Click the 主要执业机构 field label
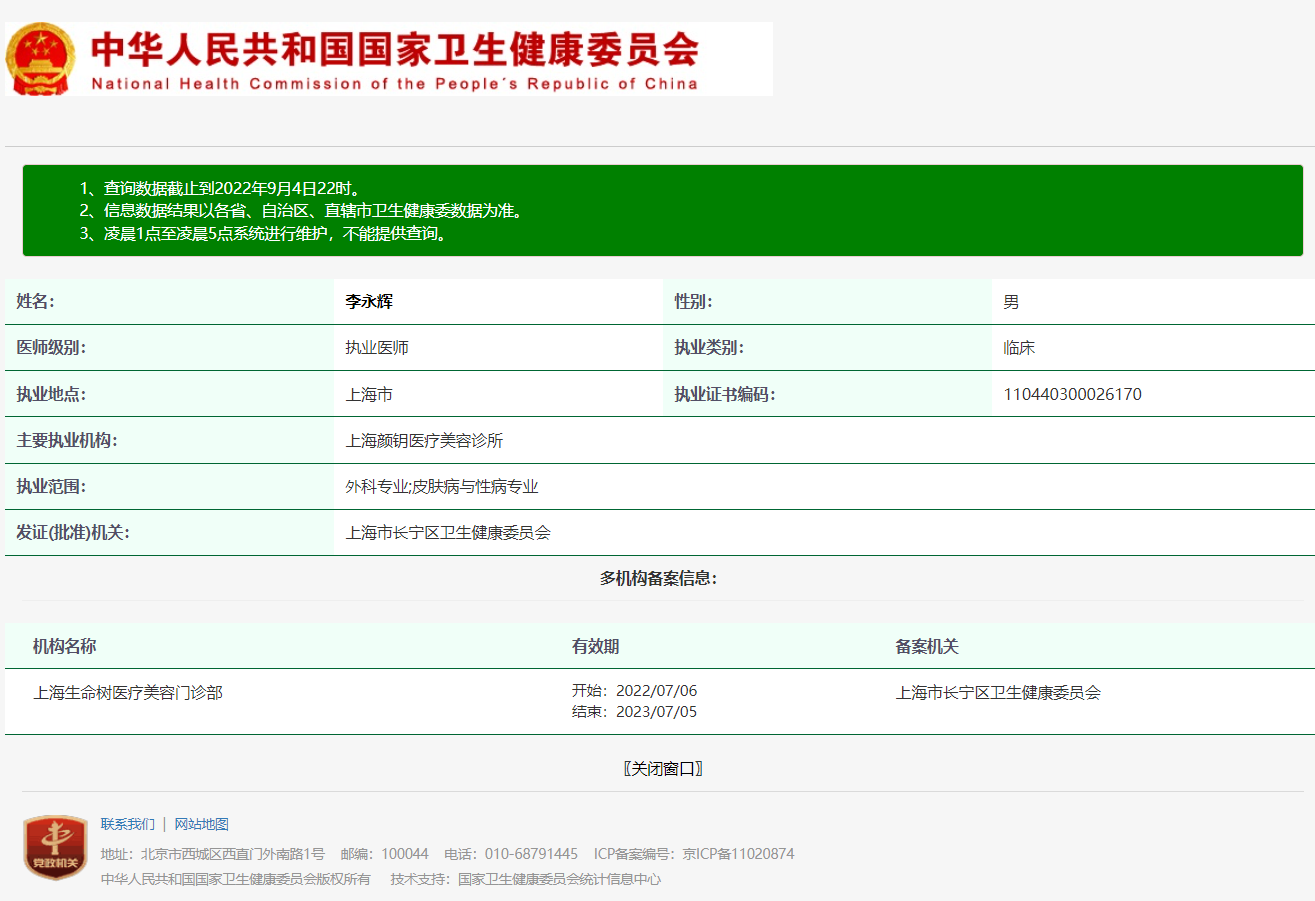The height and width of the screenshot is (901, 1315). pos(68,439)
